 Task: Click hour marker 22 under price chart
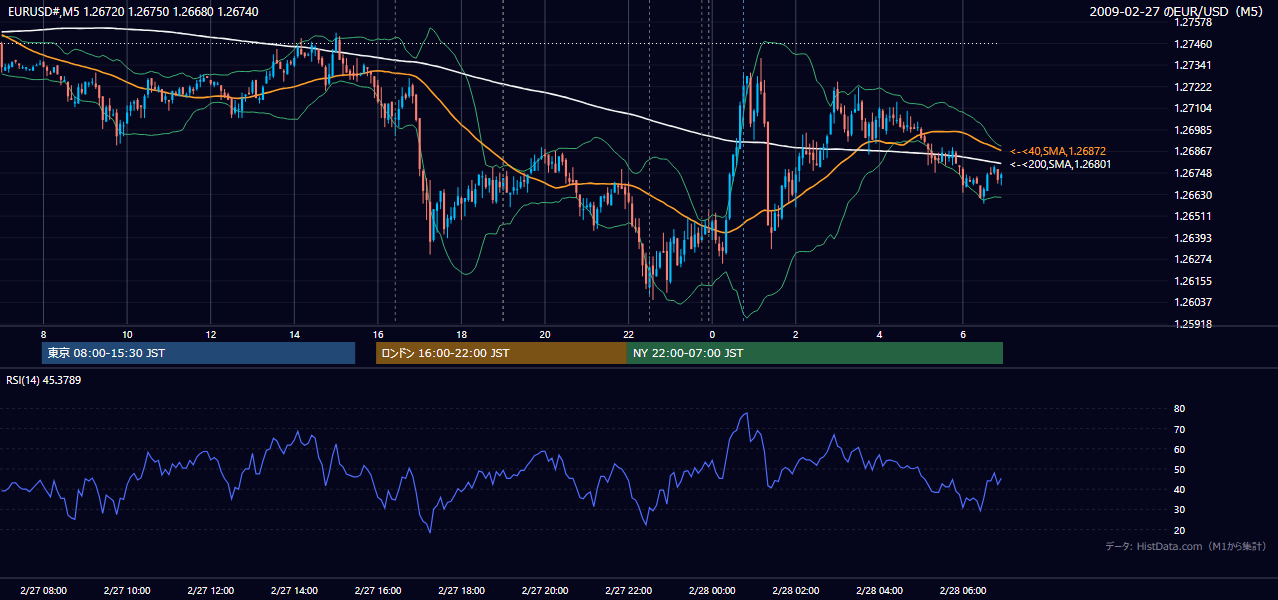click(x=628, y=334)
